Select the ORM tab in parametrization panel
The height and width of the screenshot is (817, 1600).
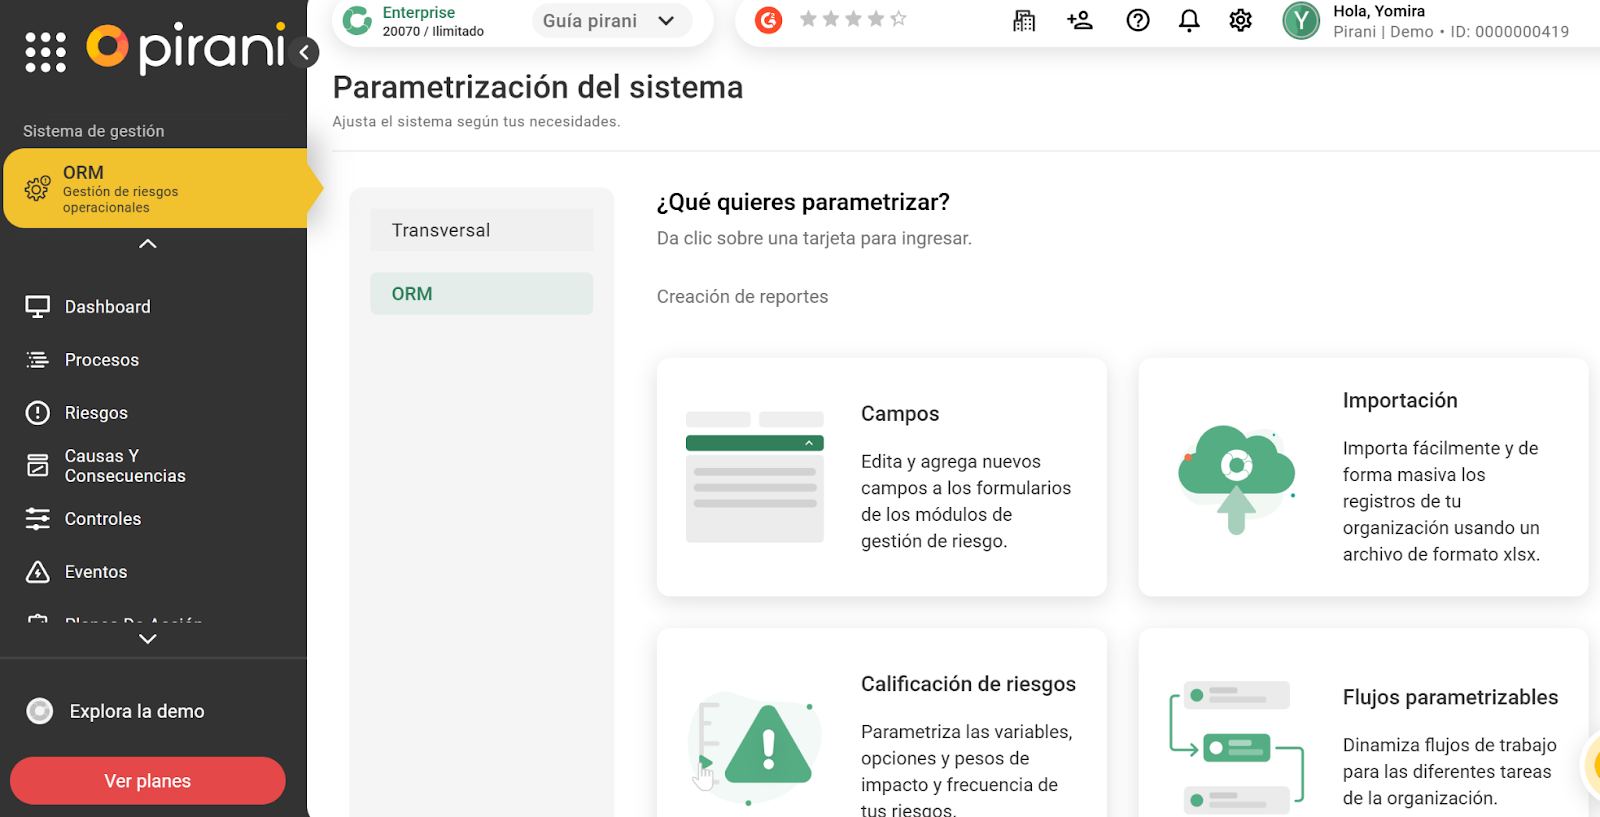coord(481,294)
